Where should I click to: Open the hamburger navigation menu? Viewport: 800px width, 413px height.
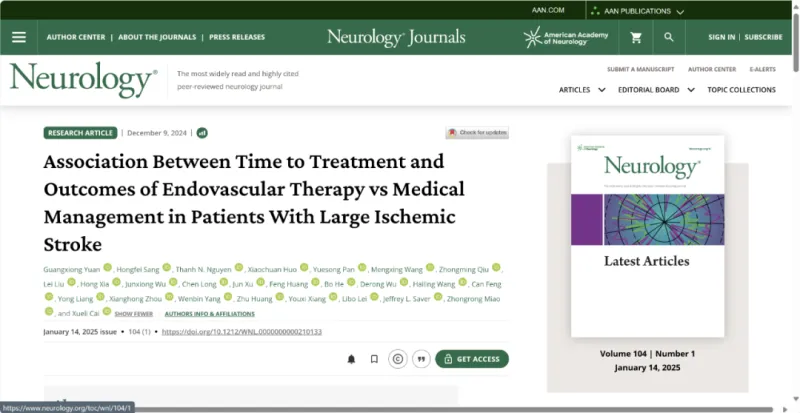(x=19, y=37)
